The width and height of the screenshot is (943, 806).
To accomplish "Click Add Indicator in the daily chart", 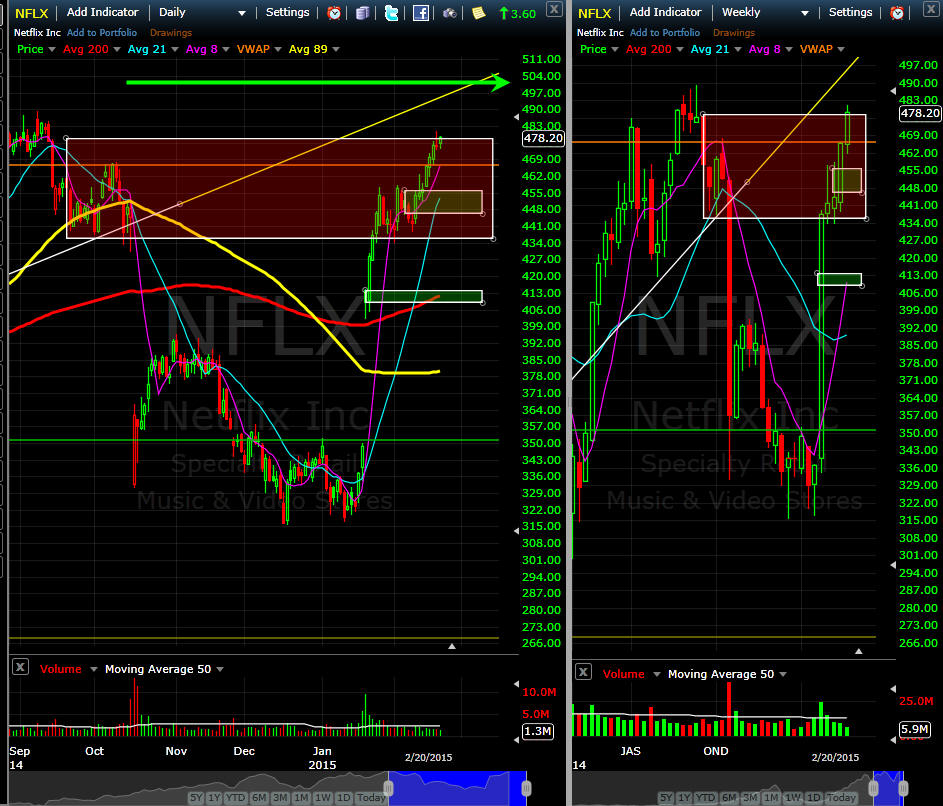I will click(x=102, y=12).
